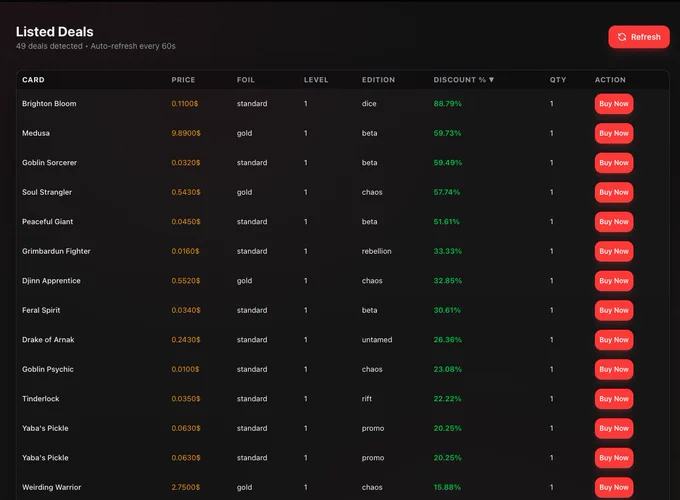This screenshot has width=680, height=500.
Task: Click the 59.73% discount value
Action: pyautogui.click(x=448, y=133)
